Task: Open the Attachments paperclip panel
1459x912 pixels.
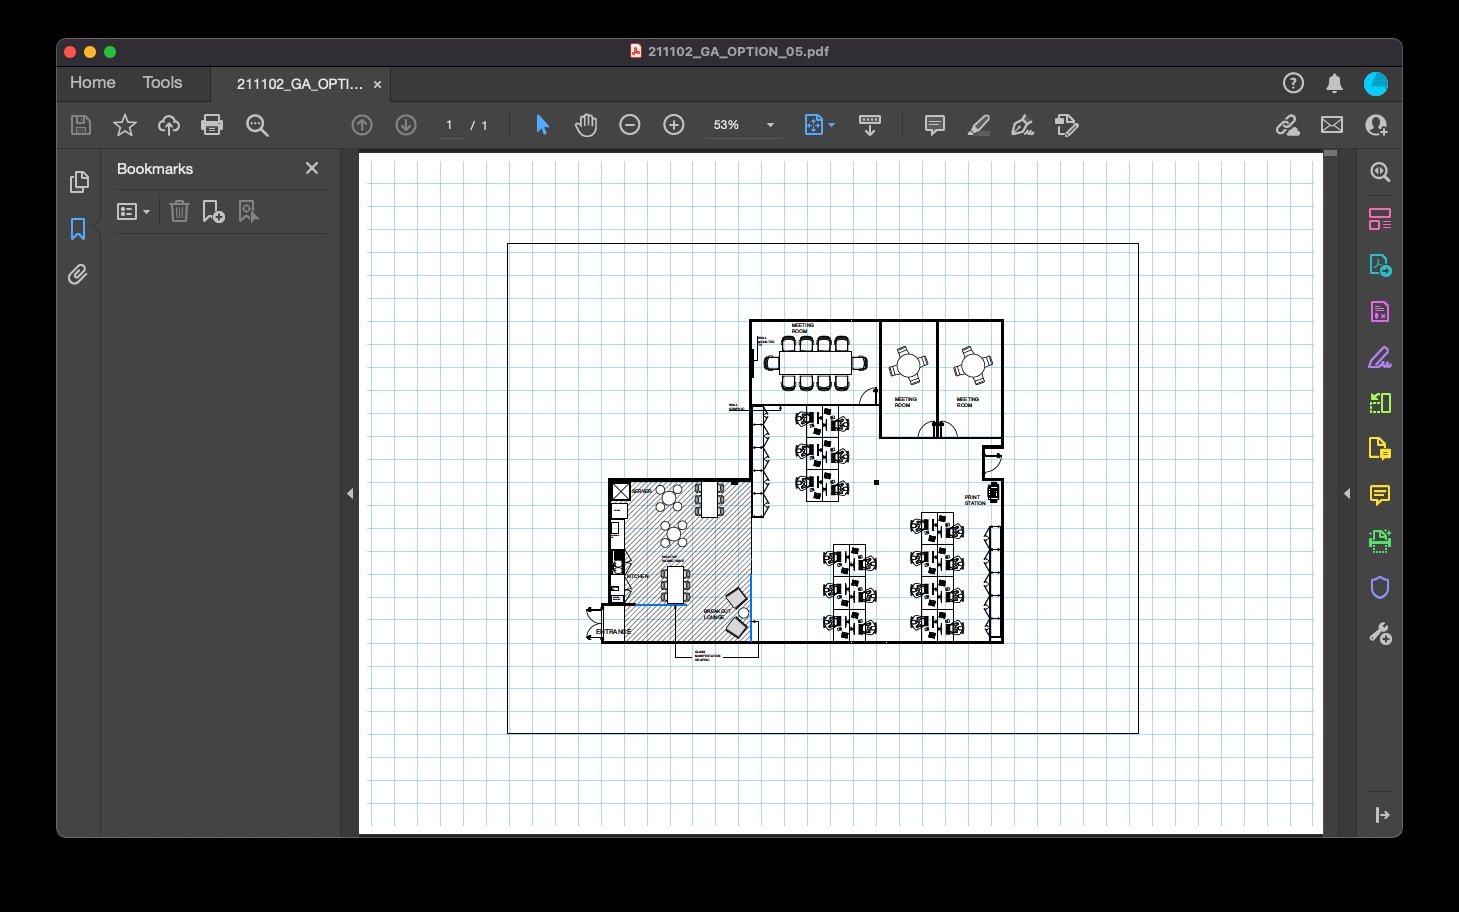Action: pos(78,274)
